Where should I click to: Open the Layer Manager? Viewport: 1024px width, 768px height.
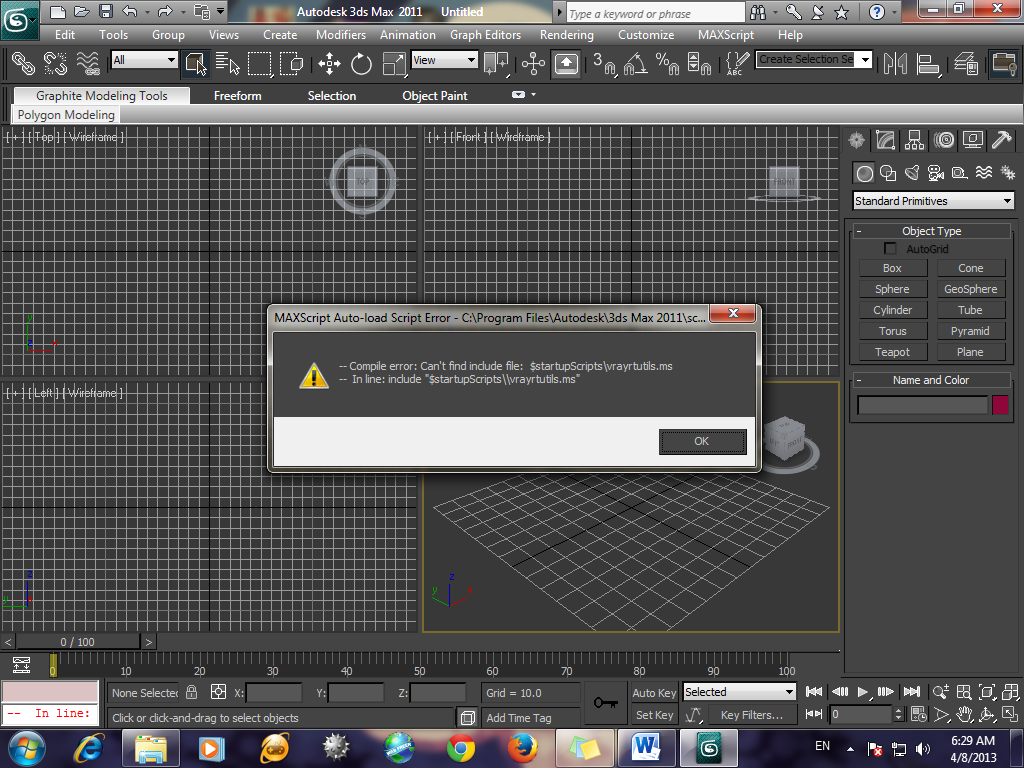point(966,63)
